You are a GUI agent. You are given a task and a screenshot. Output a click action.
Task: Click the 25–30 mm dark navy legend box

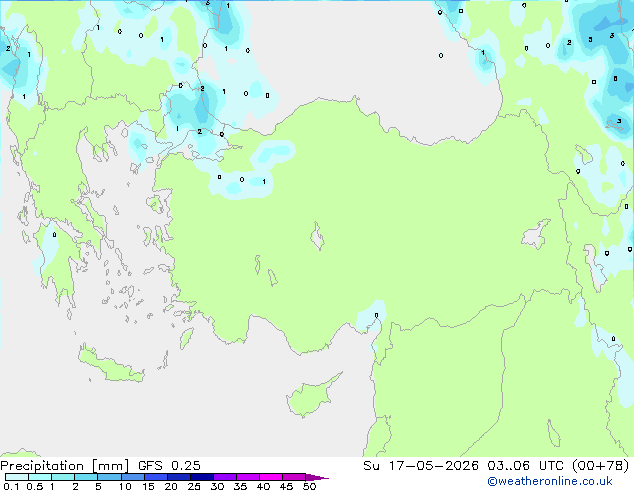pos(202,477)
